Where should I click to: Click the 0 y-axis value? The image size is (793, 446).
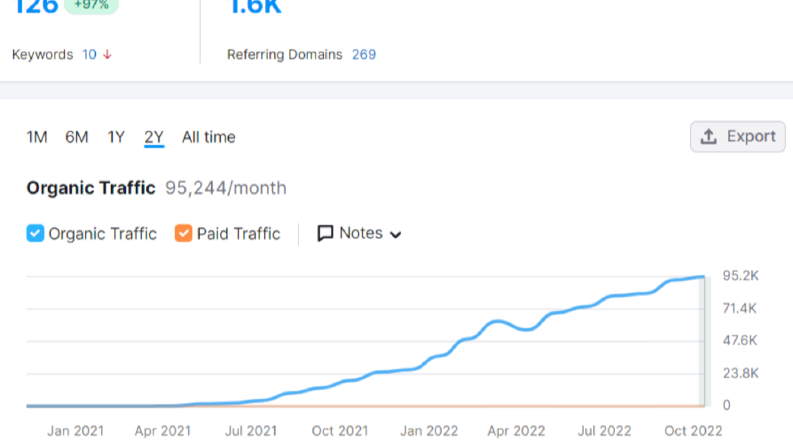tap(726, 405)
